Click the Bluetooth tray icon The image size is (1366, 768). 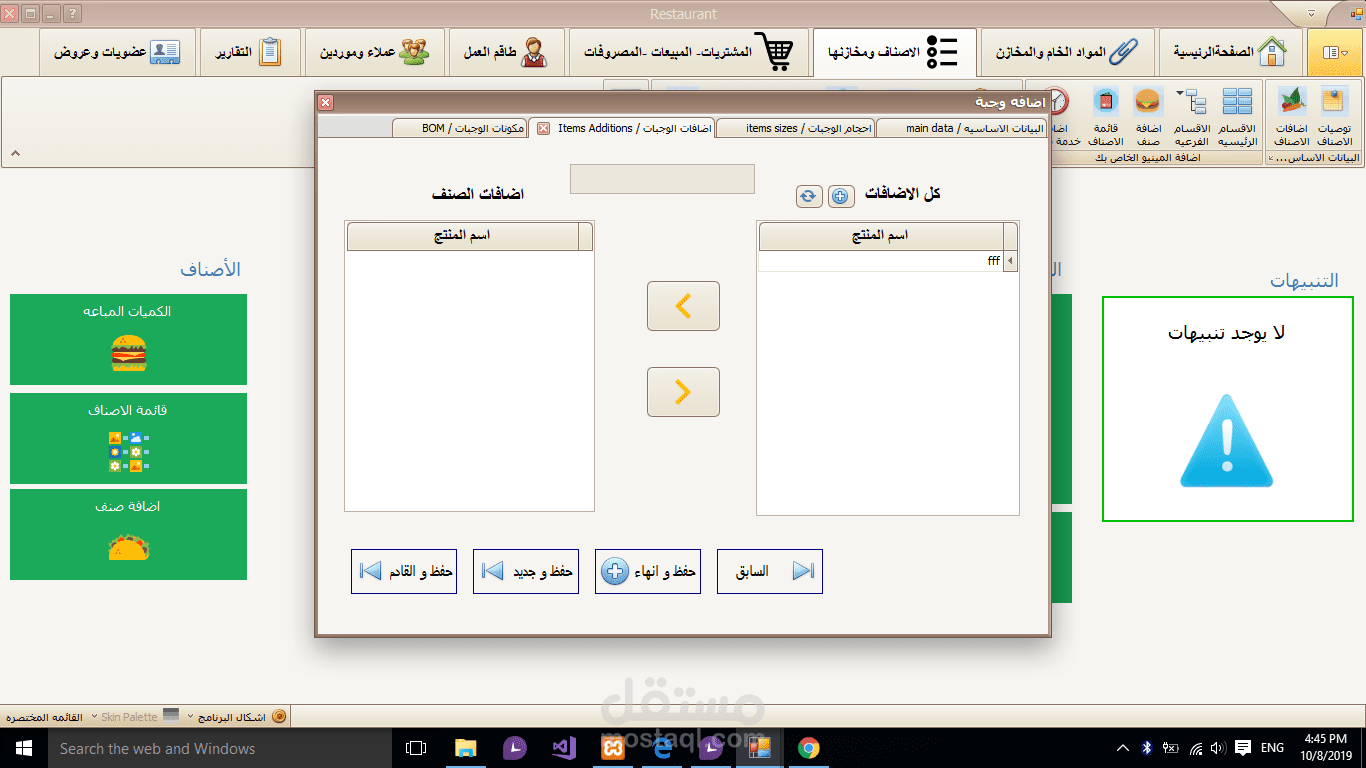1148,748
